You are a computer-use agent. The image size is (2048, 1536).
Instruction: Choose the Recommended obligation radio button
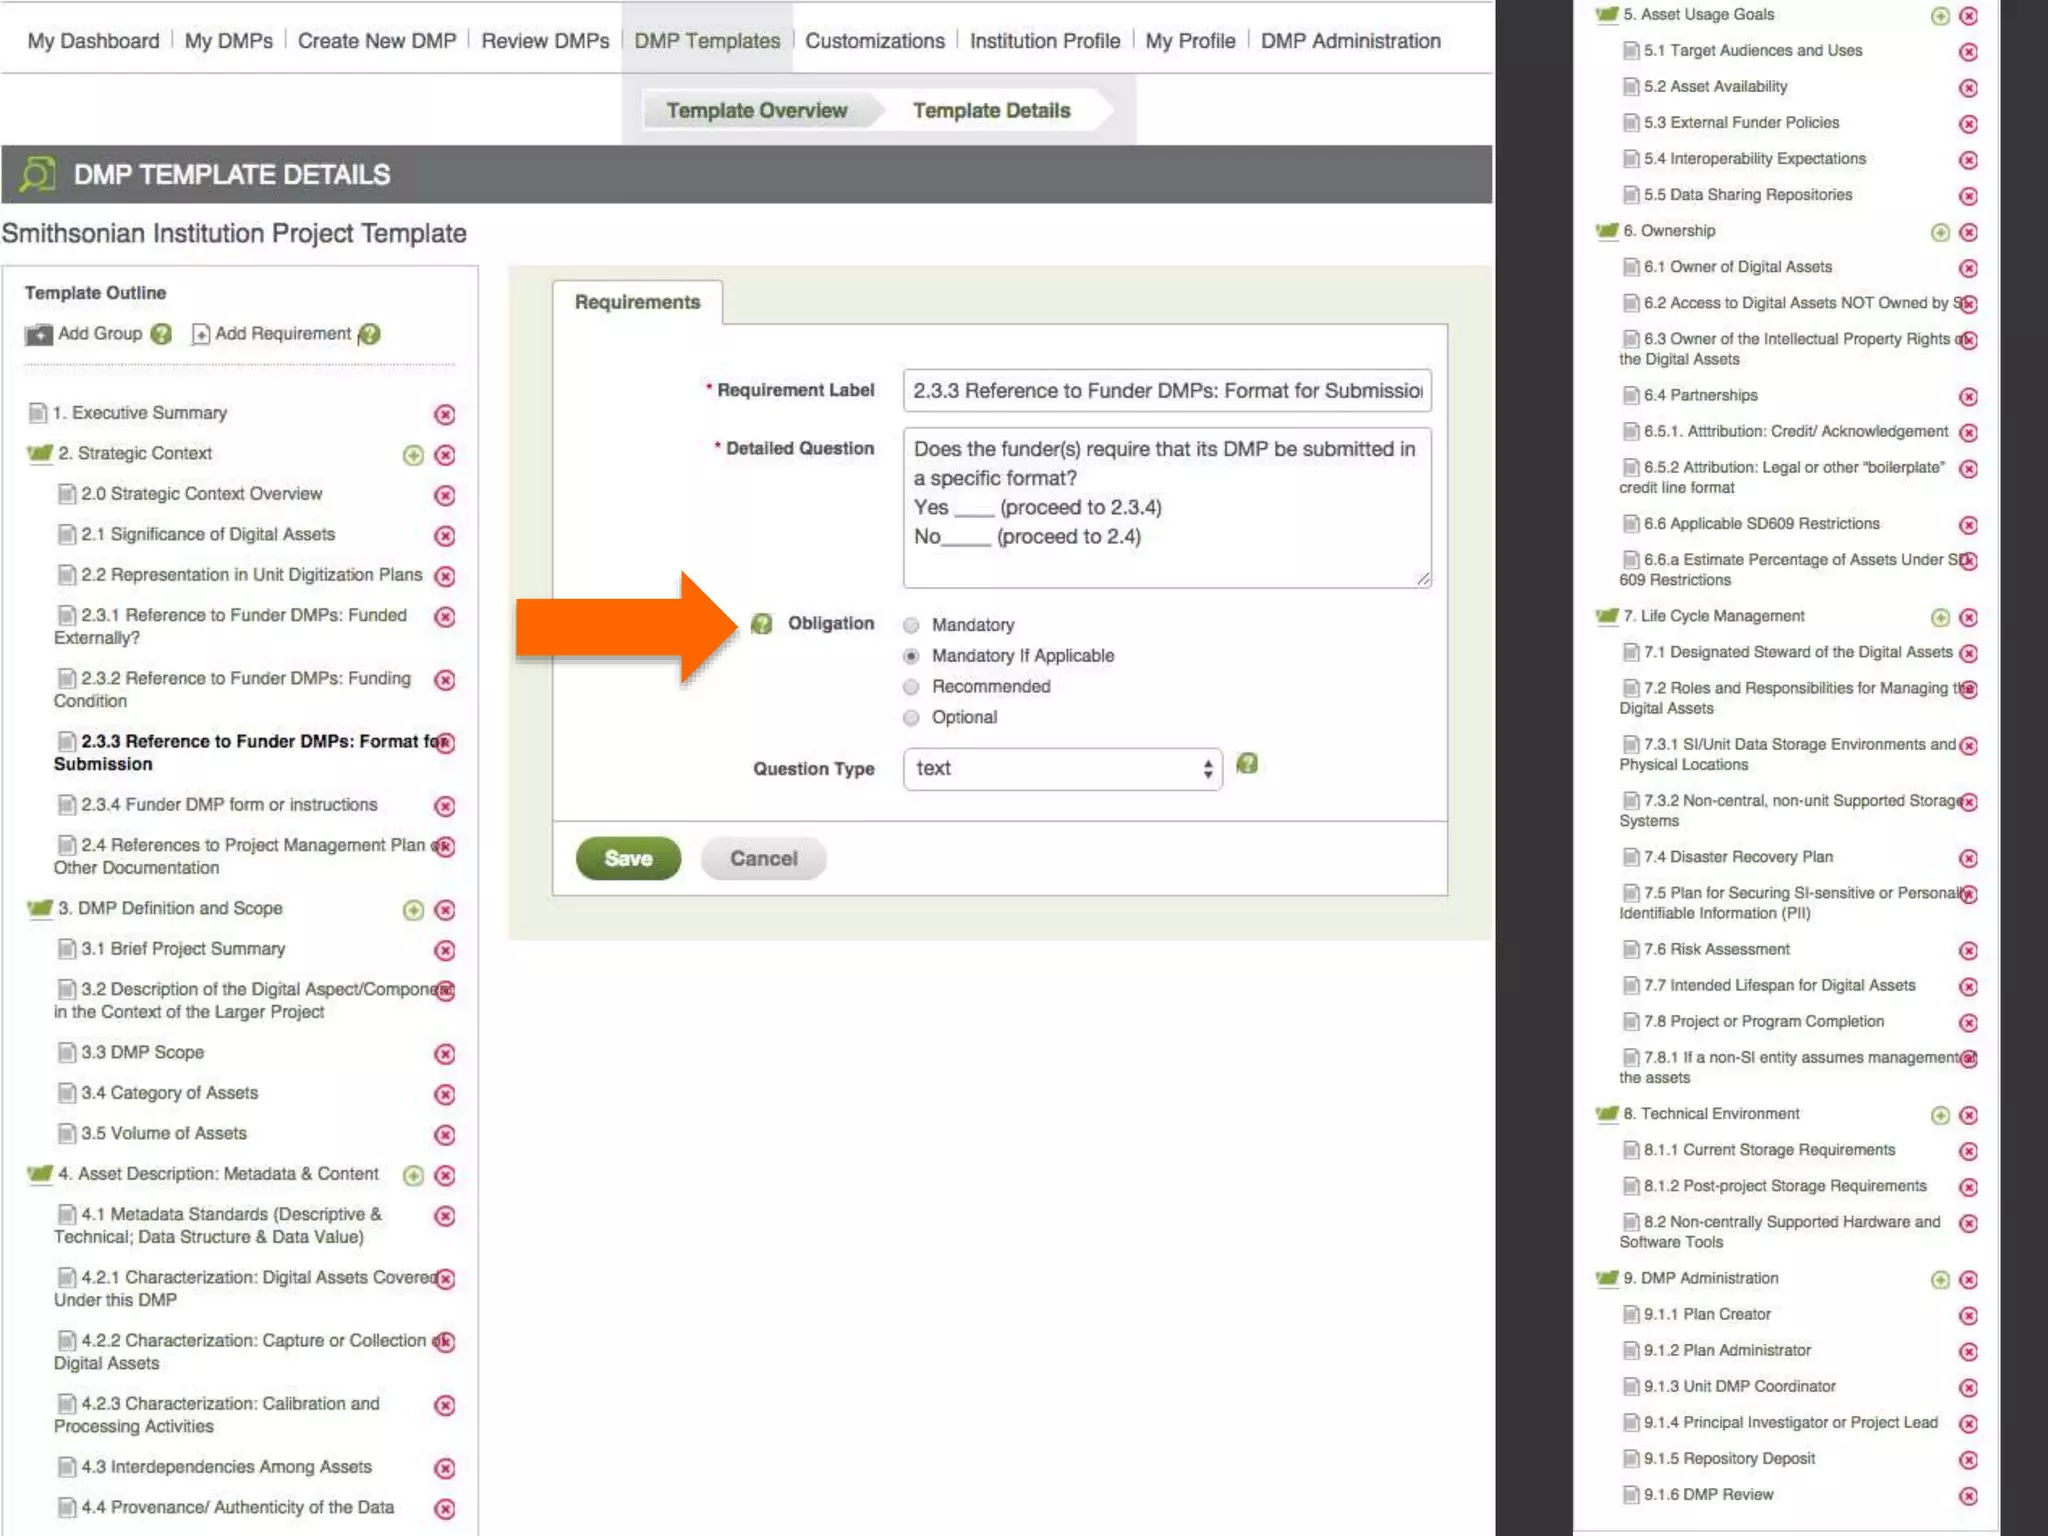[911, 688]
